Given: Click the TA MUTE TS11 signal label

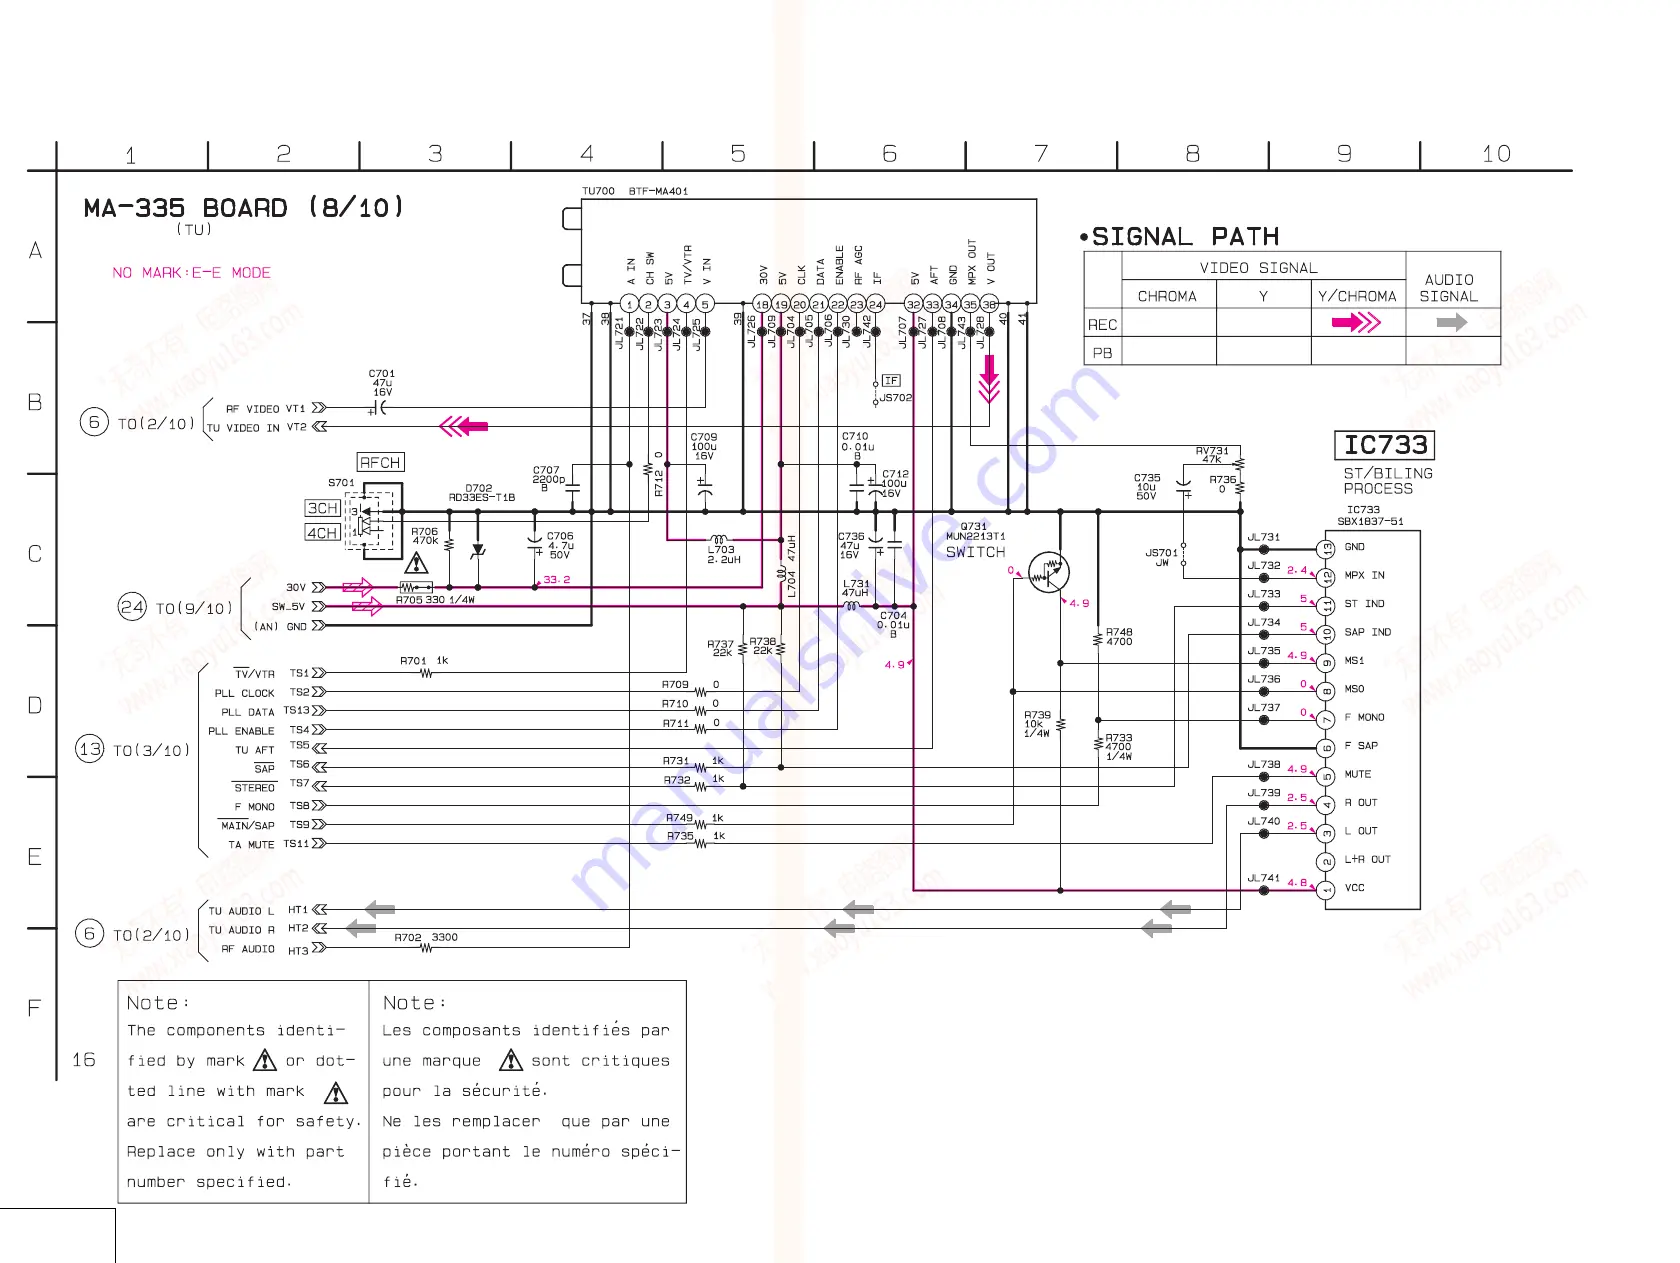Looking at the screenshot, I should [x=269, y=845].
